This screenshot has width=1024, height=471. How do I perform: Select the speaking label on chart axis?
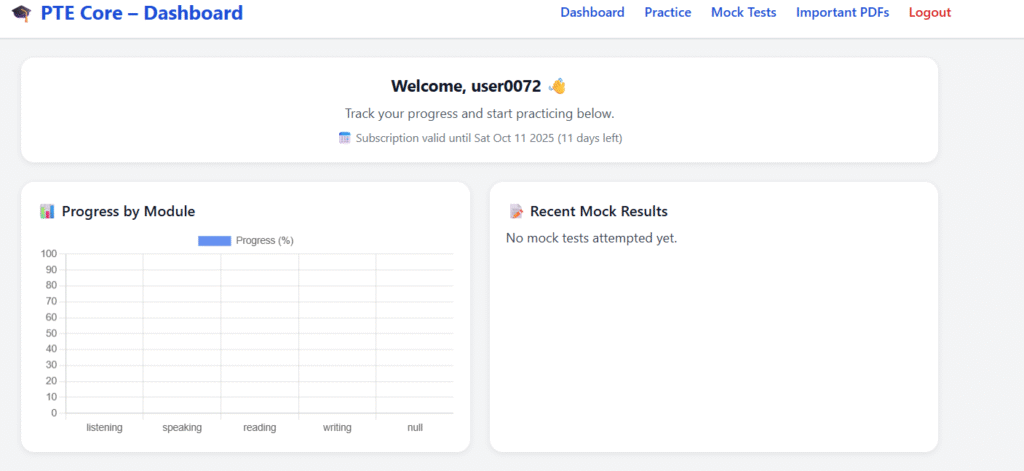point(182,428)
